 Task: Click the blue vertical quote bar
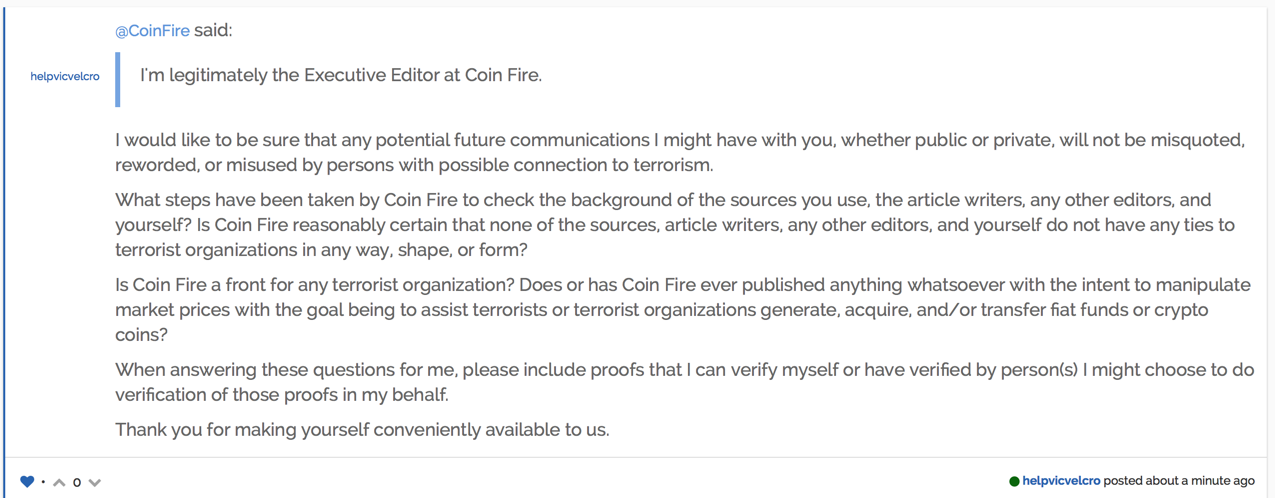tap(118, 79)
